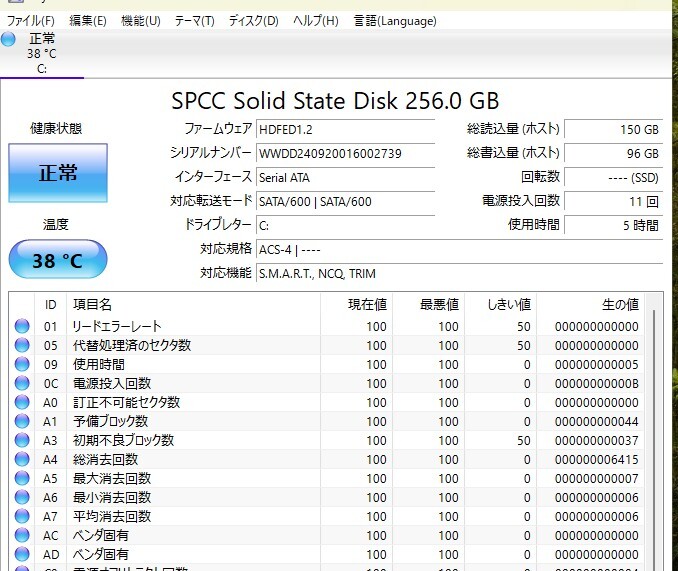The image size is (678, 571).
Task: Click the features field S.M.A.R.T., NCQ, TRIM
Action: tap(459, 274)
